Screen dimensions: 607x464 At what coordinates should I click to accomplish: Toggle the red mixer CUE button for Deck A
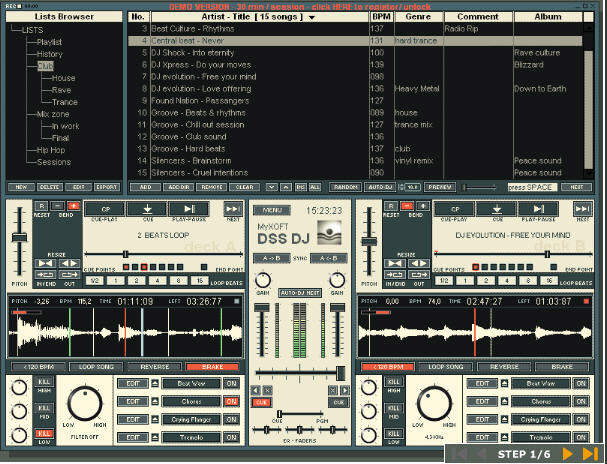pos(262,402)
